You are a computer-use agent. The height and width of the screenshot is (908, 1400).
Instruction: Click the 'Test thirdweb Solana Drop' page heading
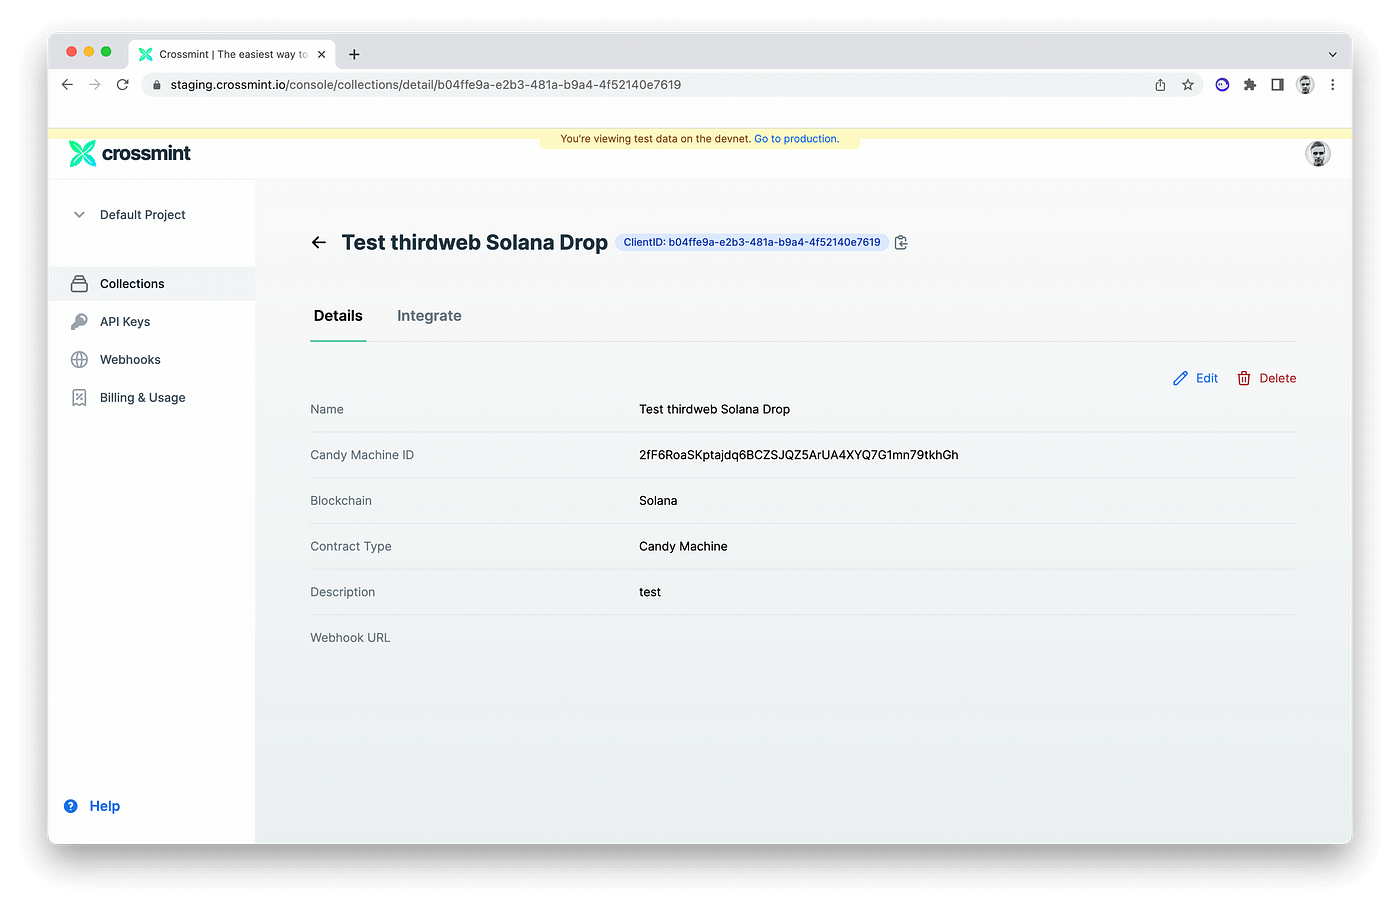475,243
